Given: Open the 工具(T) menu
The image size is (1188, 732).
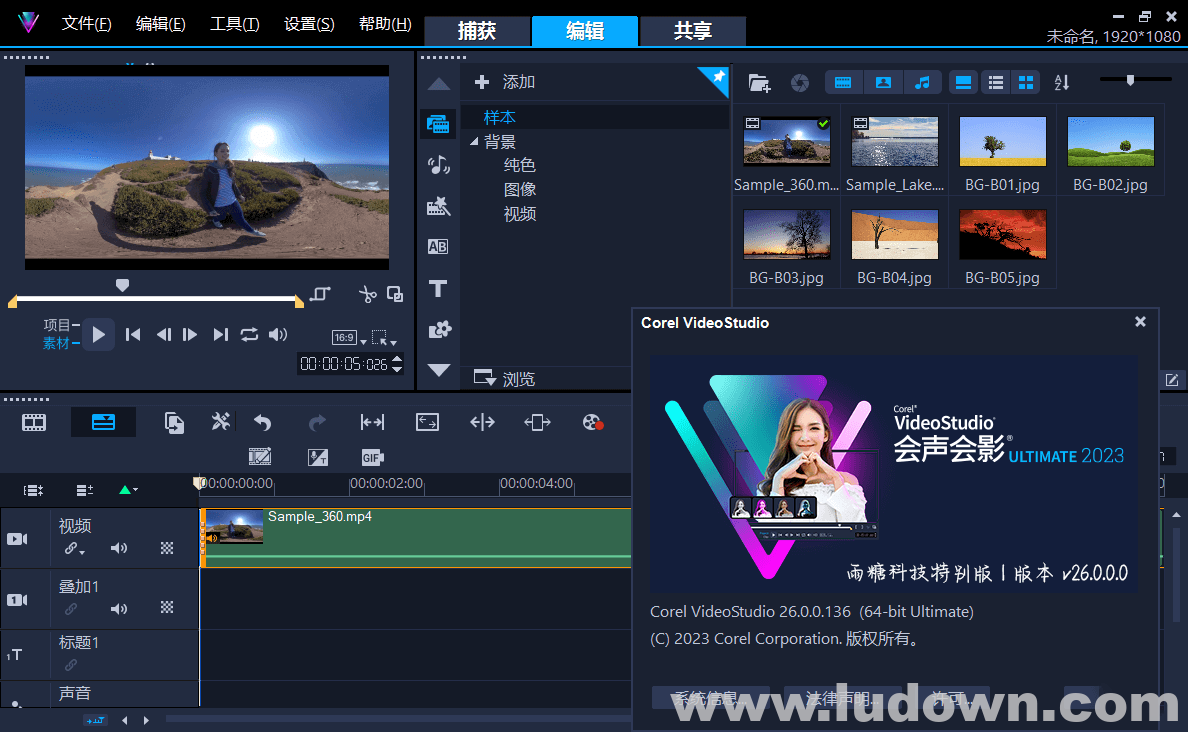Looking at the screenshot, I should [235, 23].
